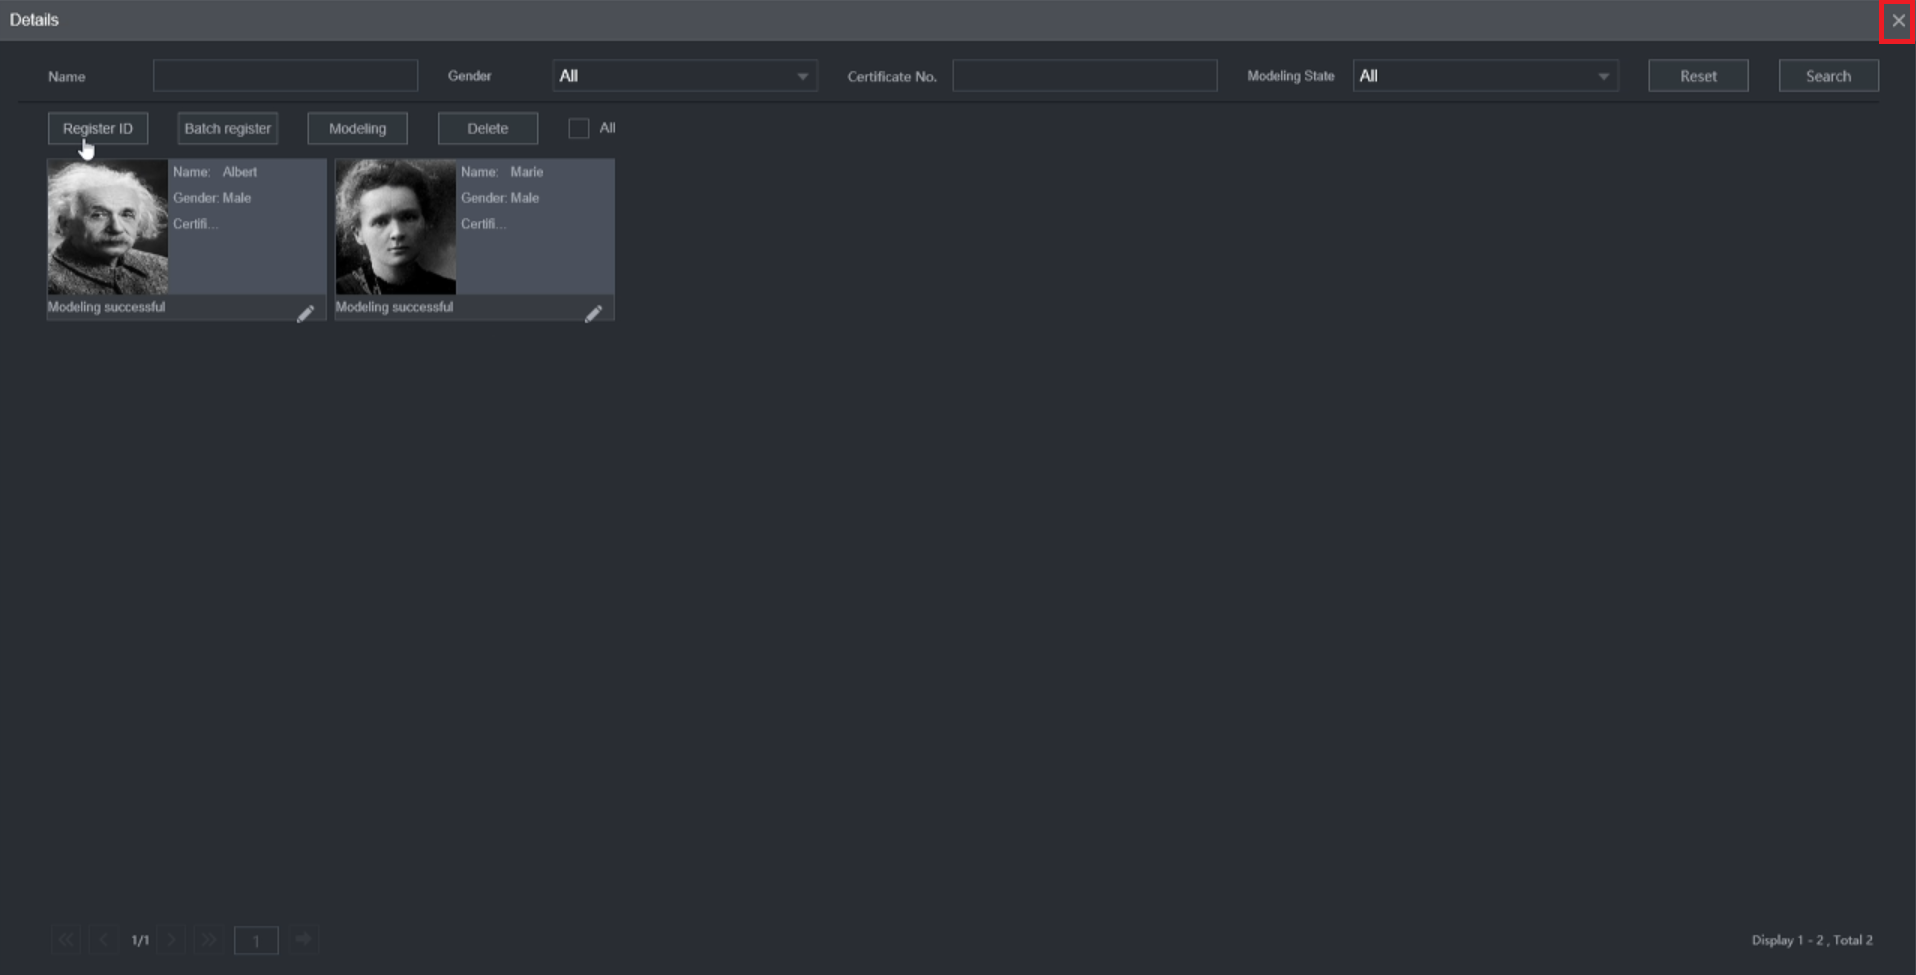Tick the All selection checkbox
1916x975 pixels.
(578, 128)
